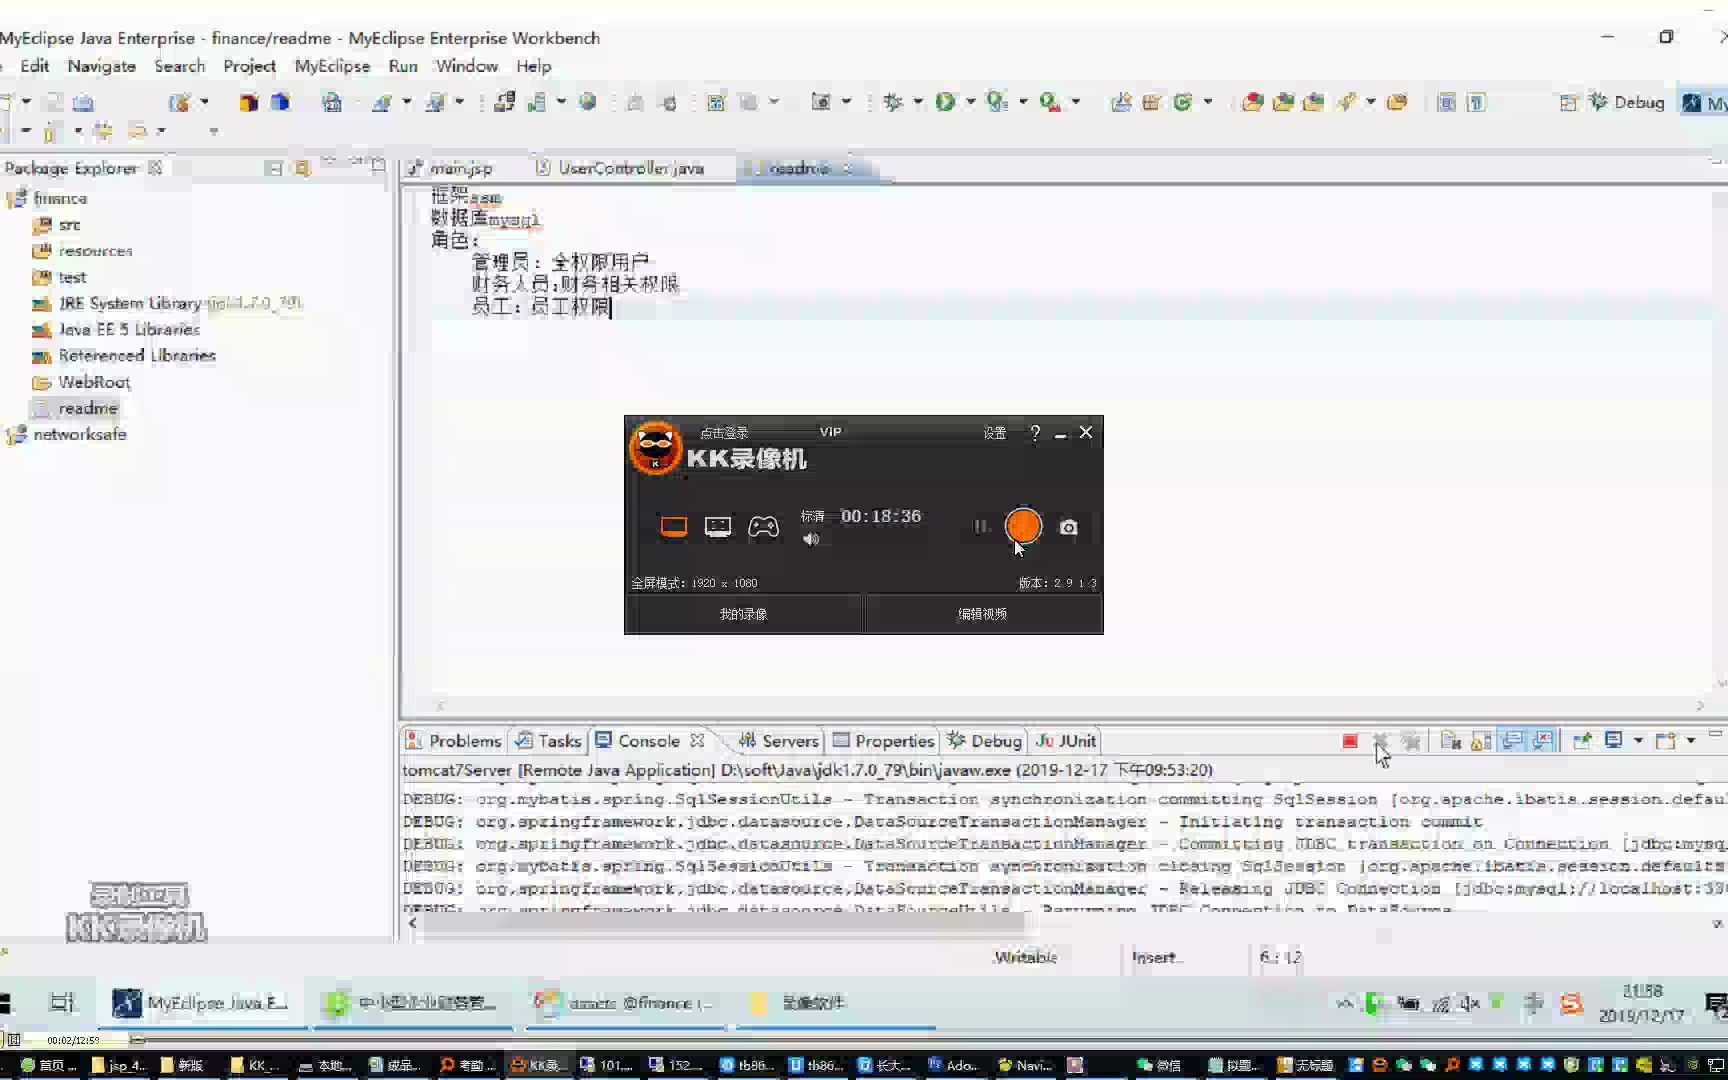This screenshot has width=1728, height=1080.
Task: Click the 点击登录 login link
Action: [724, 432]
